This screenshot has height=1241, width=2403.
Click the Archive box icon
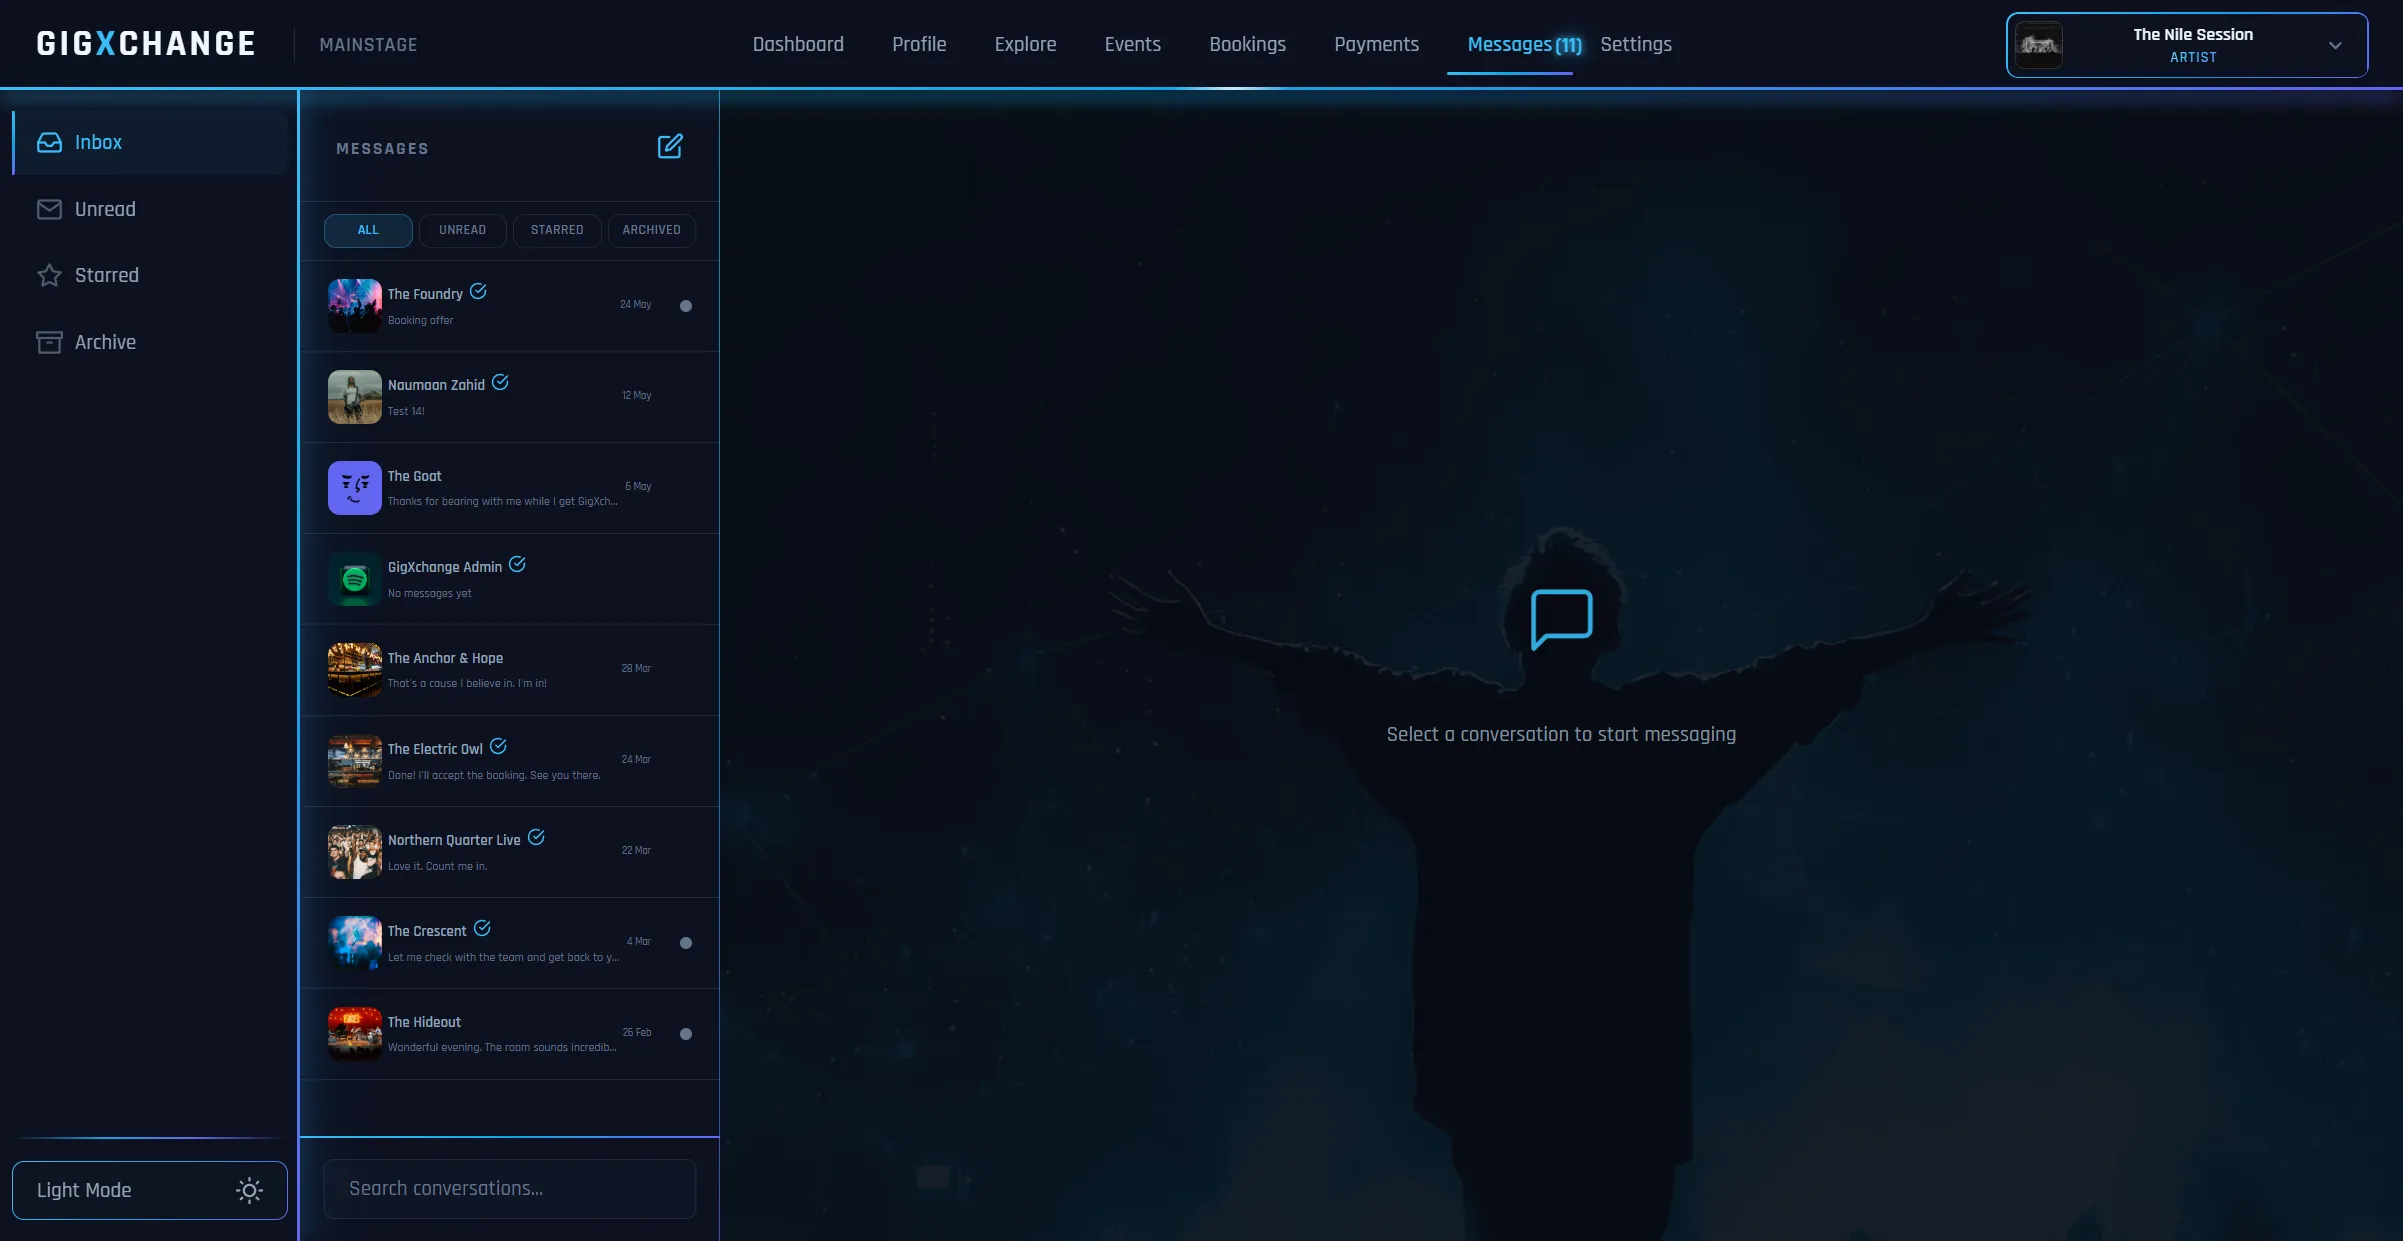49,342
